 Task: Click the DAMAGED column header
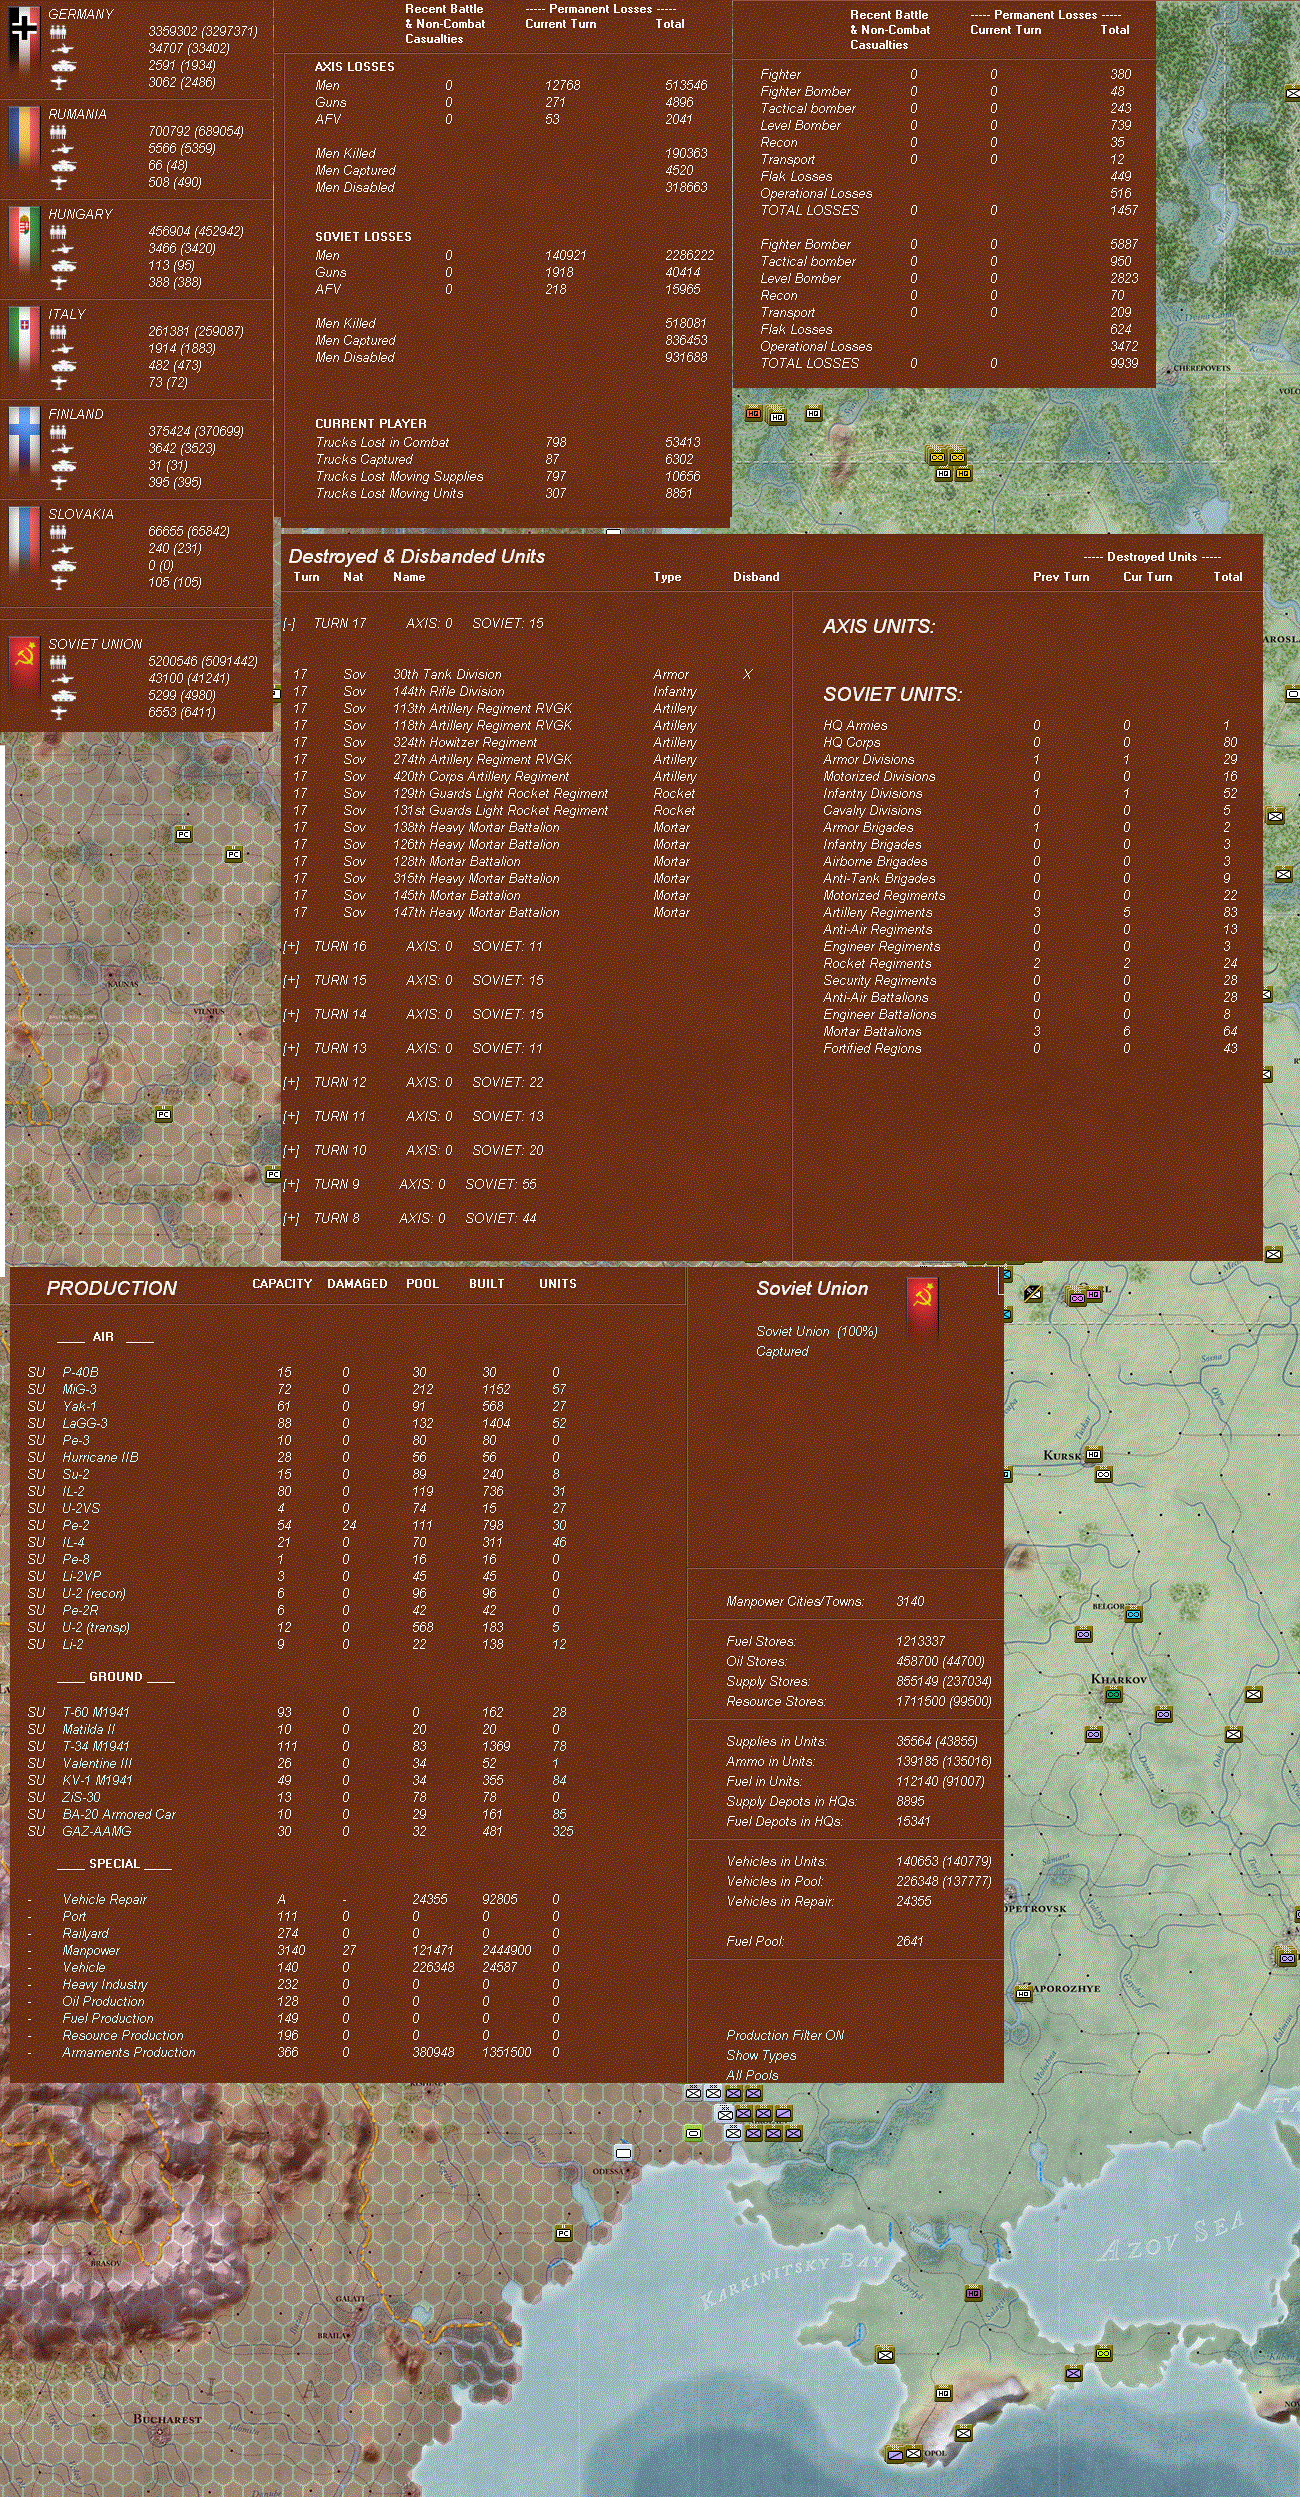pyautogui.click(x=357, y=1284)
